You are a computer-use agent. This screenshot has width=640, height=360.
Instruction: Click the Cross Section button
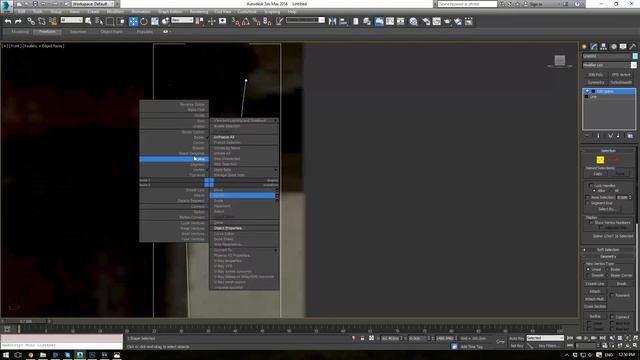[595, 307]
